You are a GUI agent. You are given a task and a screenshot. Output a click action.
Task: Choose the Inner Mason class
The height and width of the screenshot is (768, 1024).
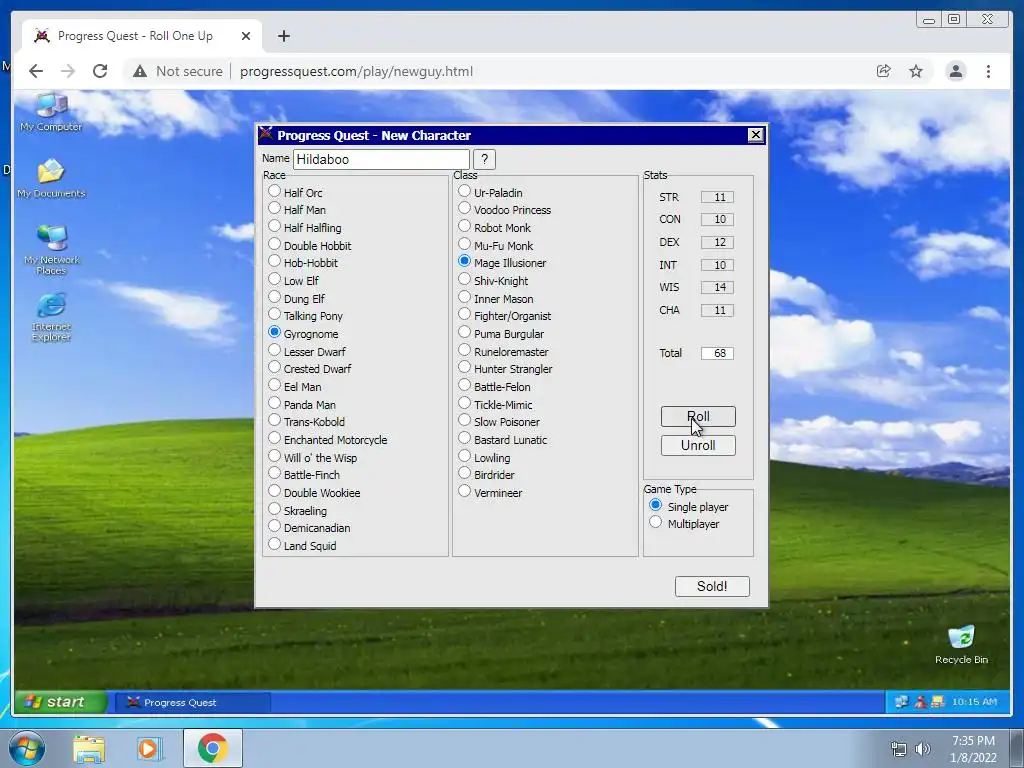464,297
